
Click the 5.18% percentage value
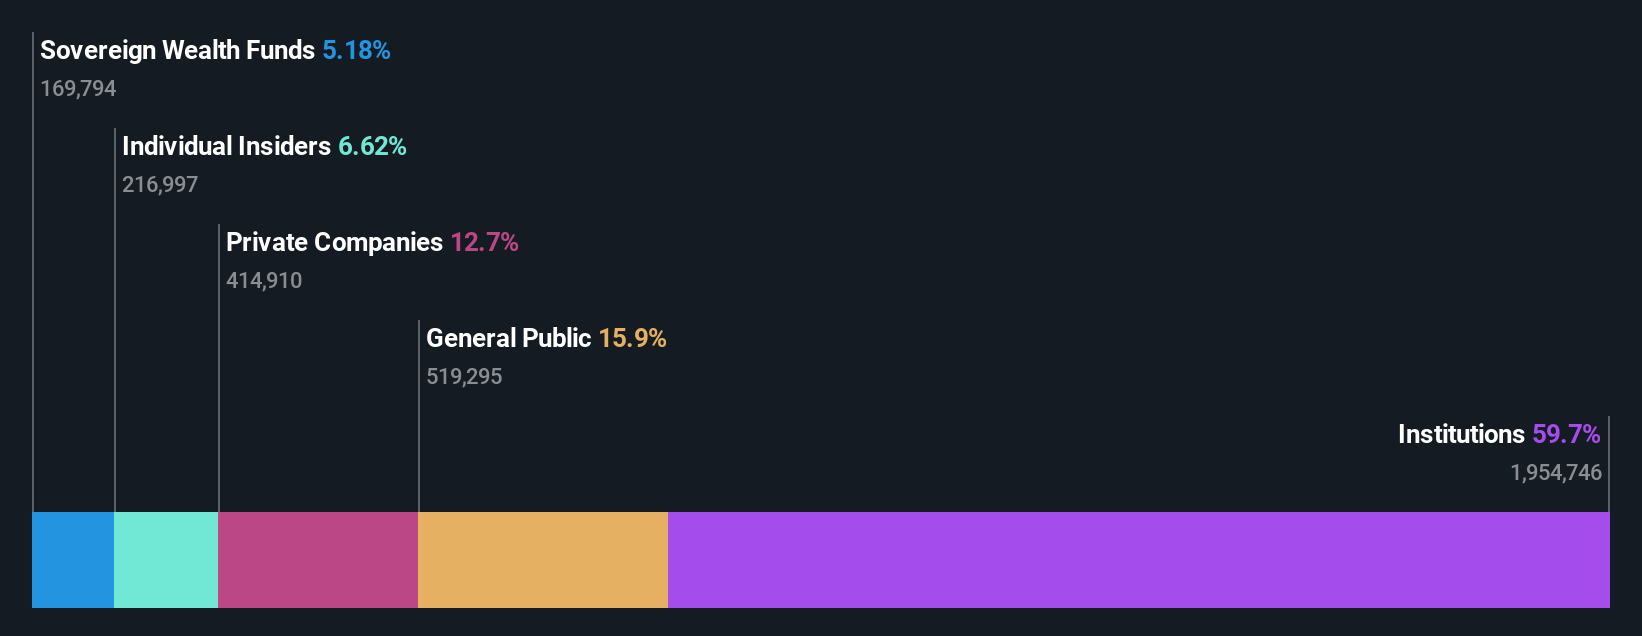point(356,50)
